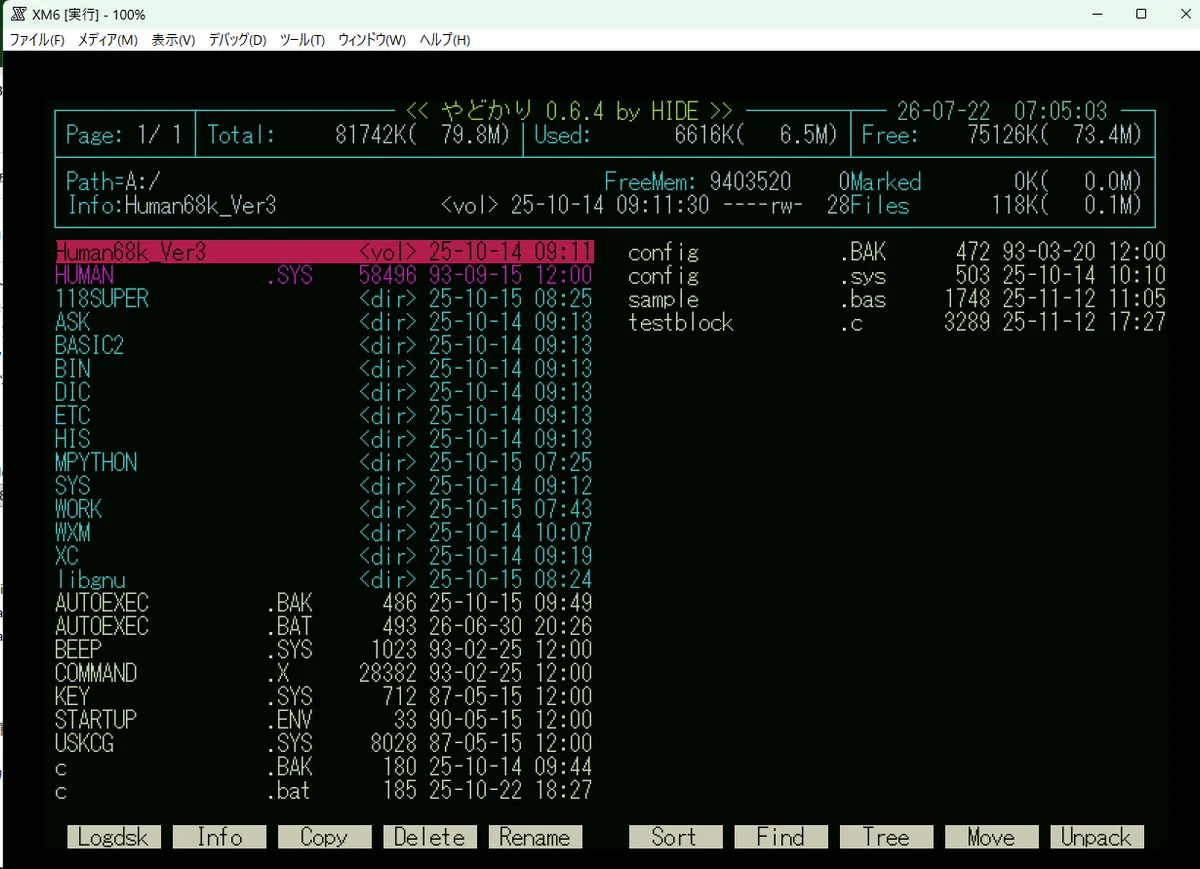Select the BEEP .SYS file
Screen dimensions: 1200x869
tap(324, 650)
